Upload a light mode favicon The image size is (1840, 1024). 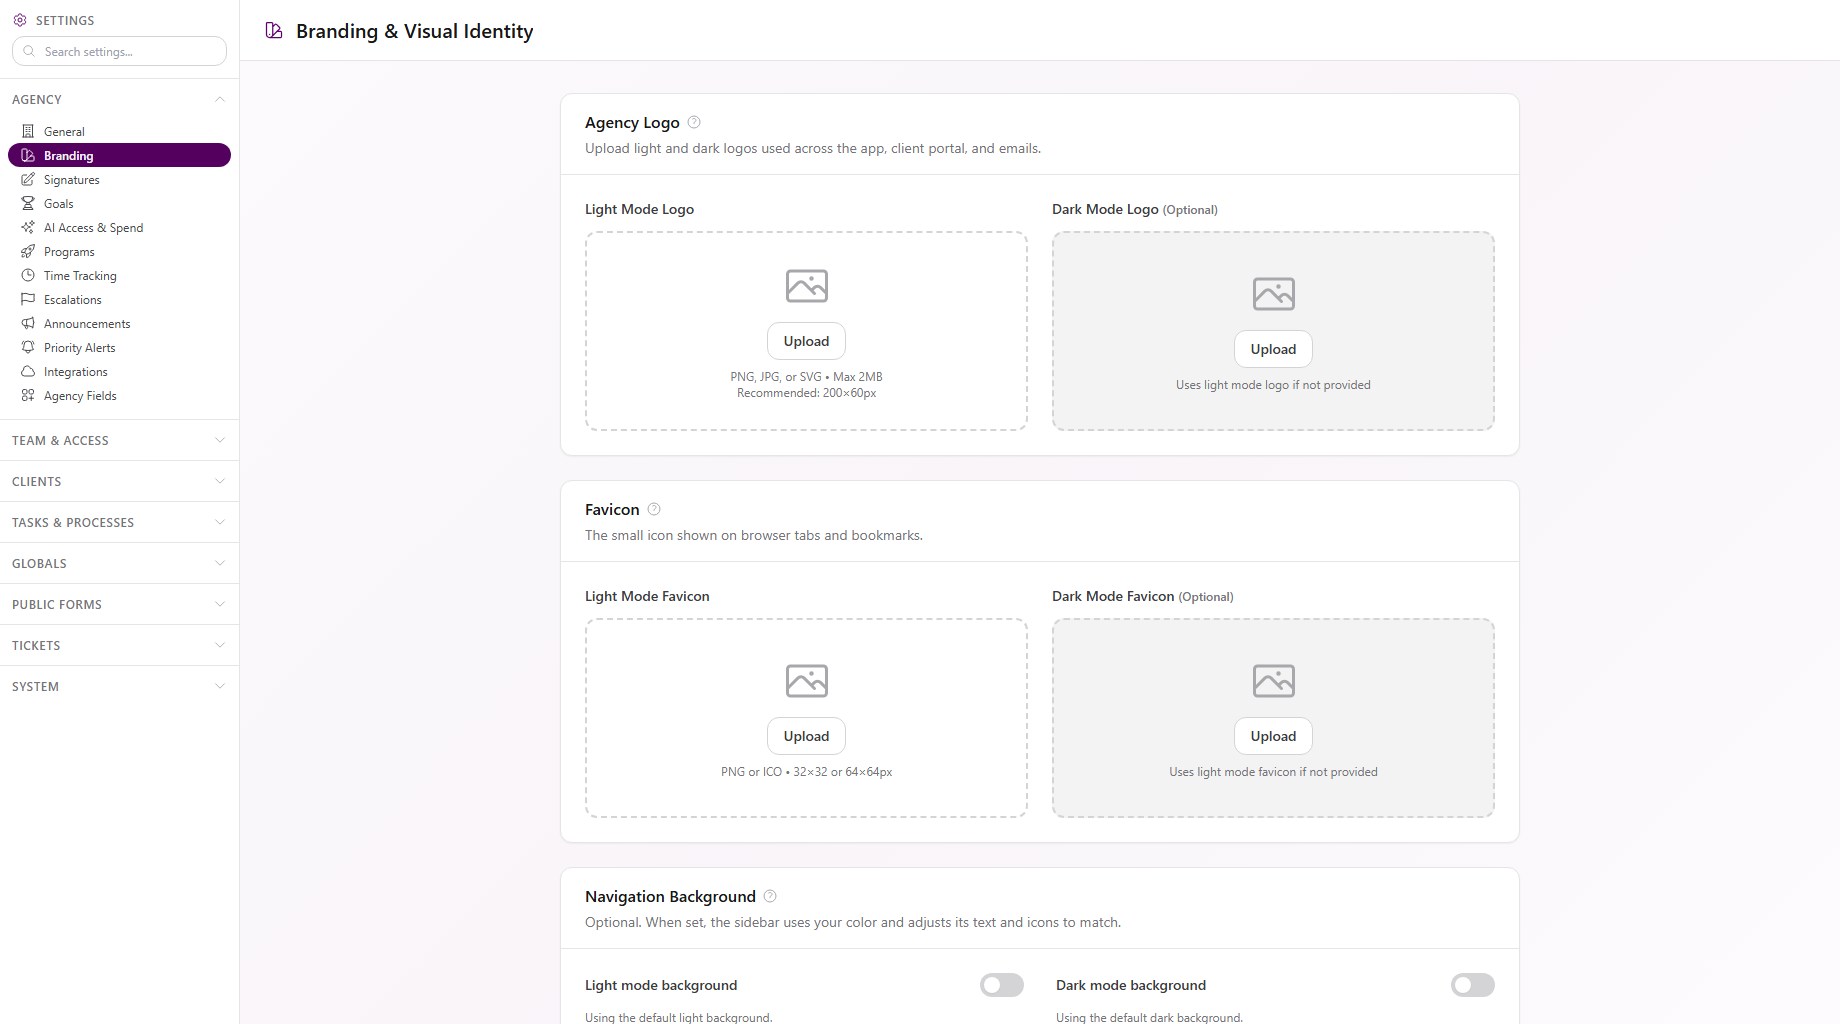[x=806, y=736]
